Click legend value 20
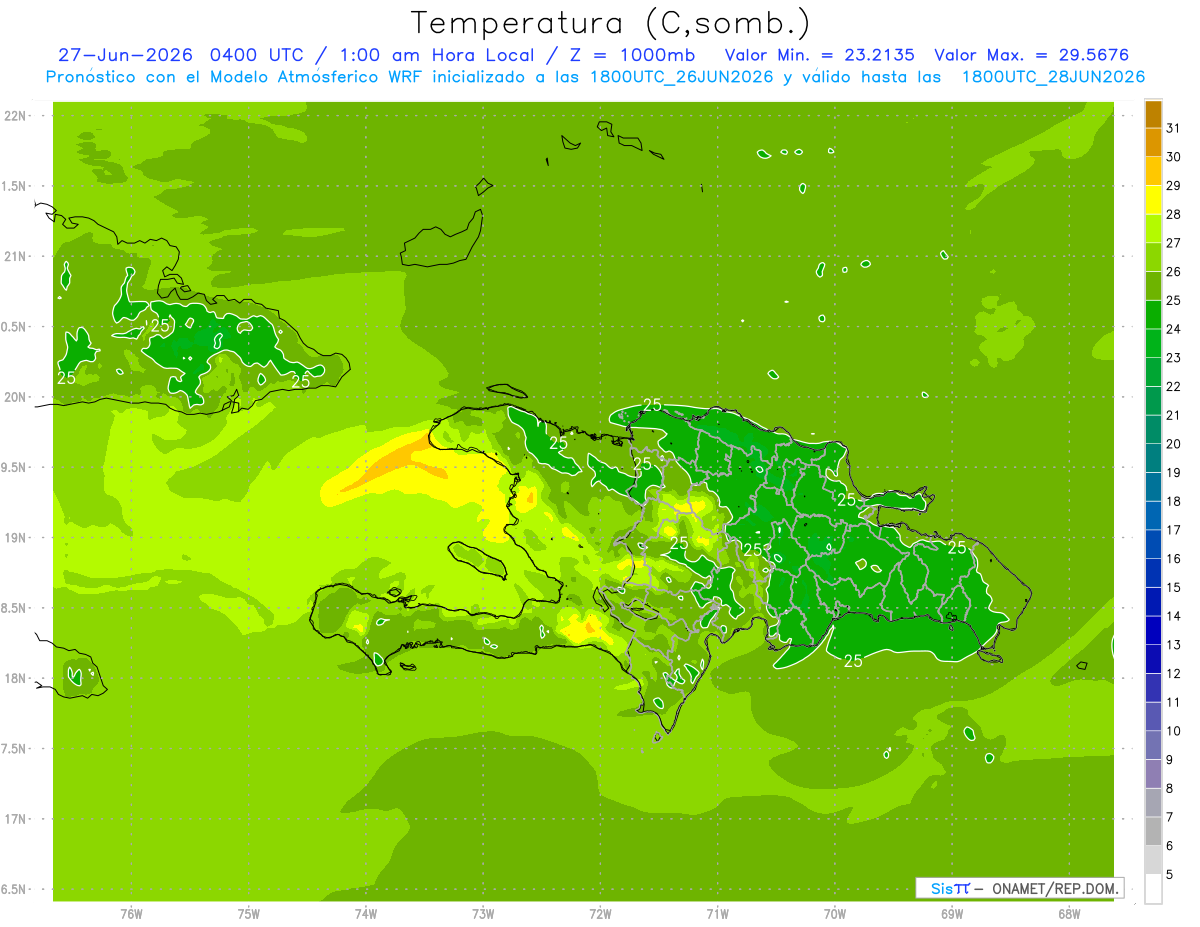Image resolution: width=1200 pixels, height=927 pixels. (1174, 444)
